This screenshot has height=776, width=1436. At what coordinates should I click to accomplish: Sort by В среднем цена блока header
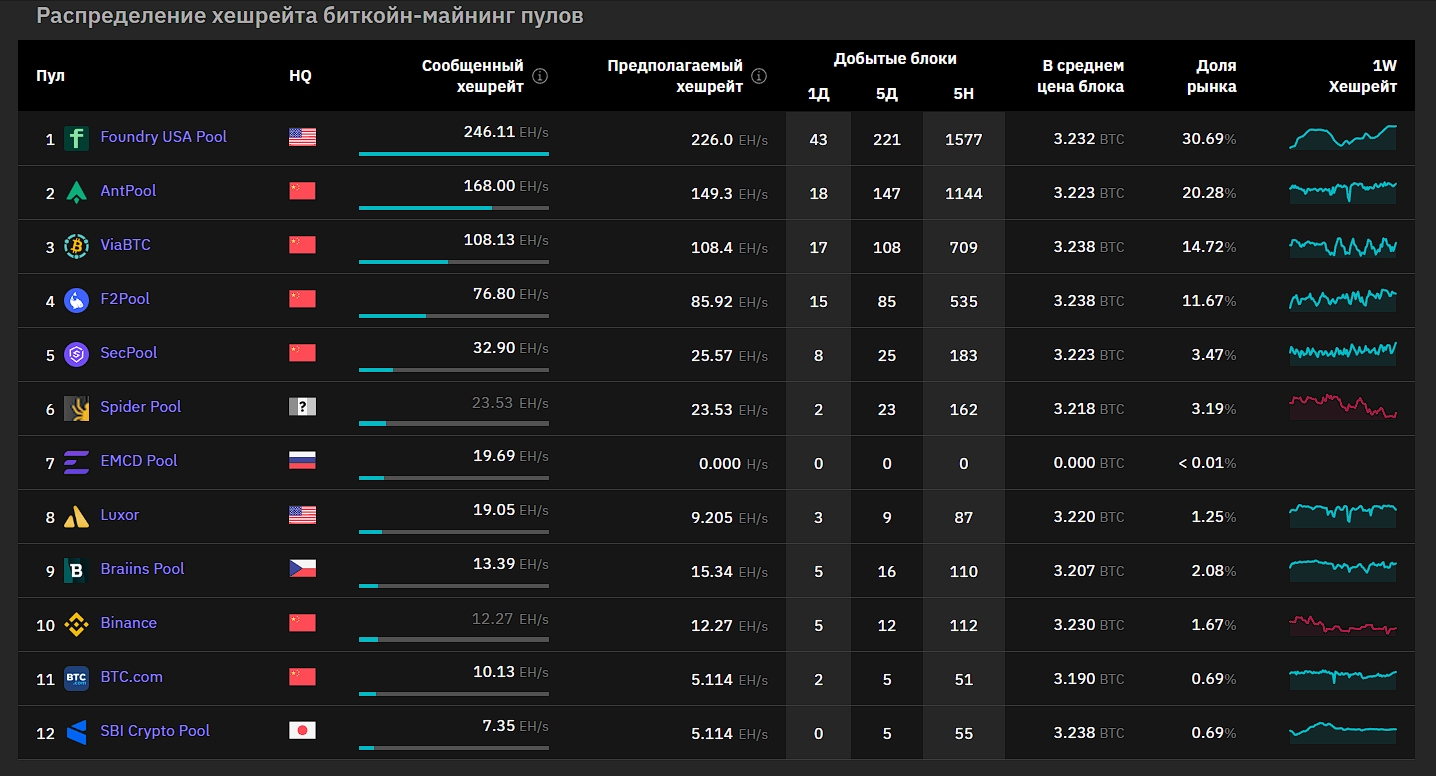tap(1083, 76)
